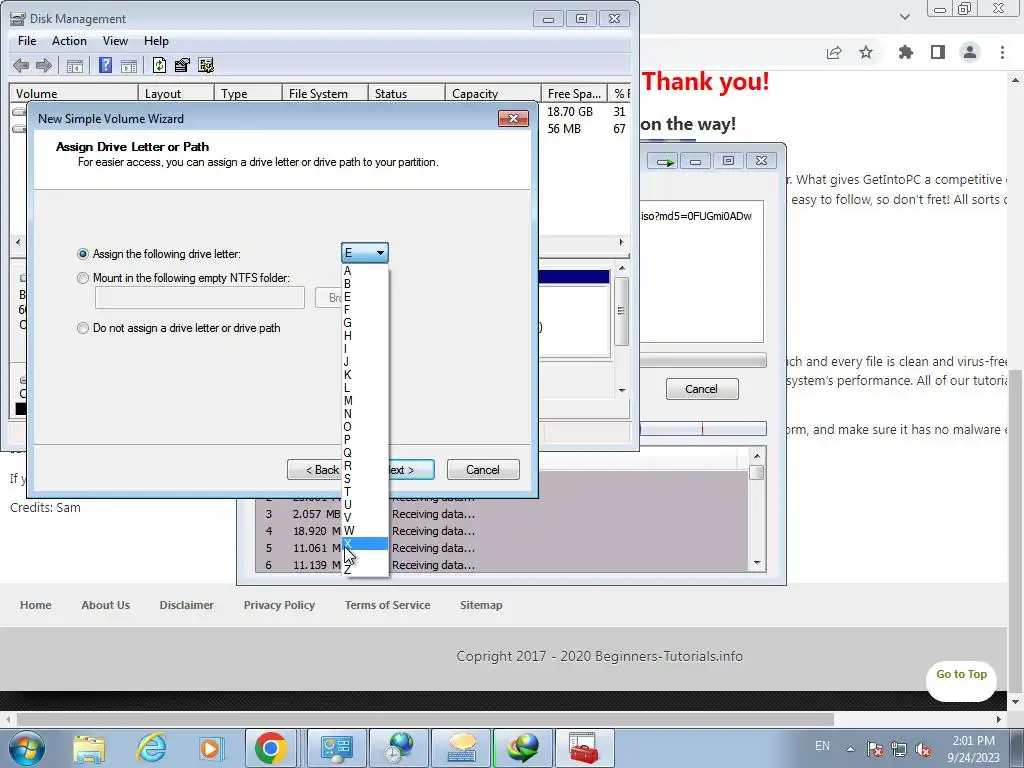Click the EN language indicator in taskbar
The width and height of the screenshot is (1024, 768).
click(822, 746)
